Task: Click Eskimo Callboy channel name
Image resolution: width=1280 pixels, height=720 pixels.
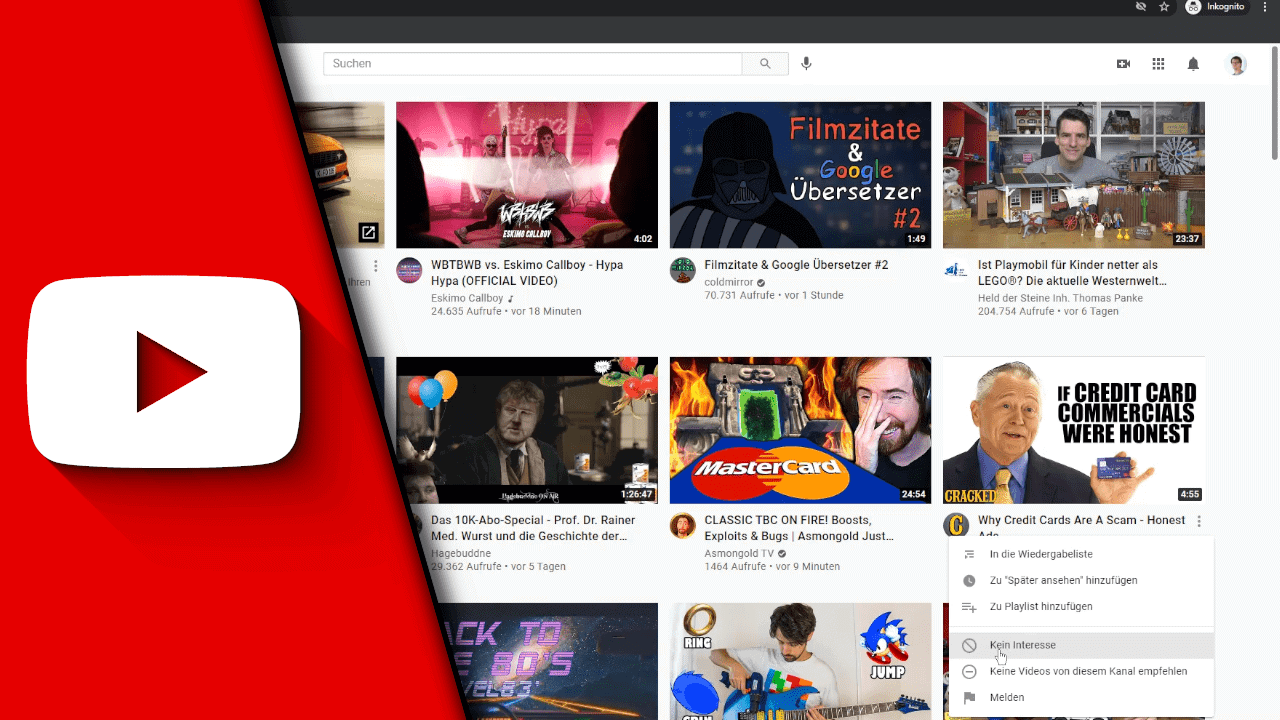Action: (x=467, y=298)
